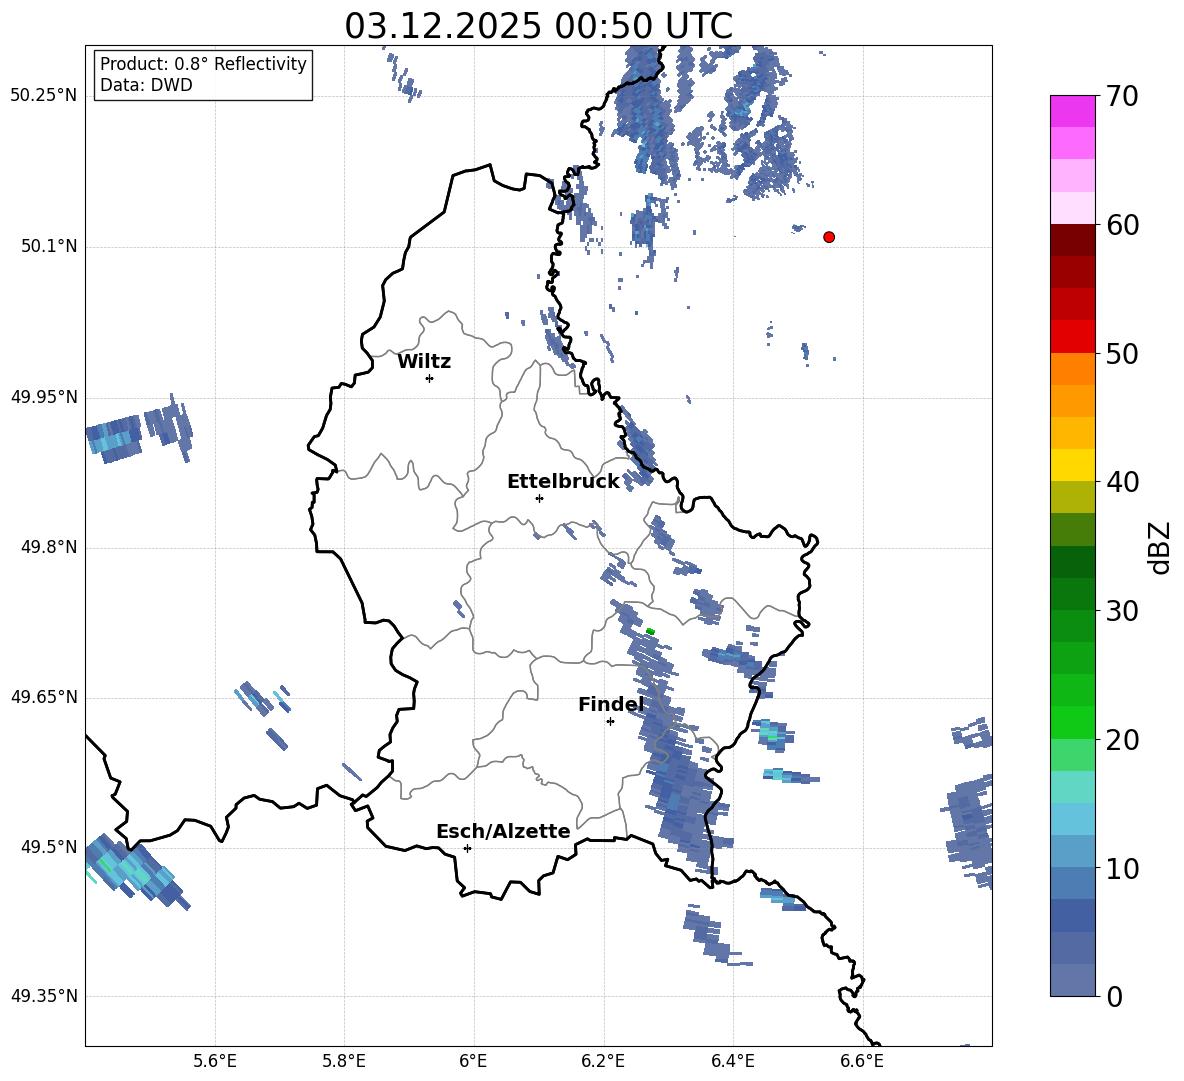The width and height of the screenshot is (1184, 1081).
Task: Click the colorbar value 30
Action: tap(1122, 611)
